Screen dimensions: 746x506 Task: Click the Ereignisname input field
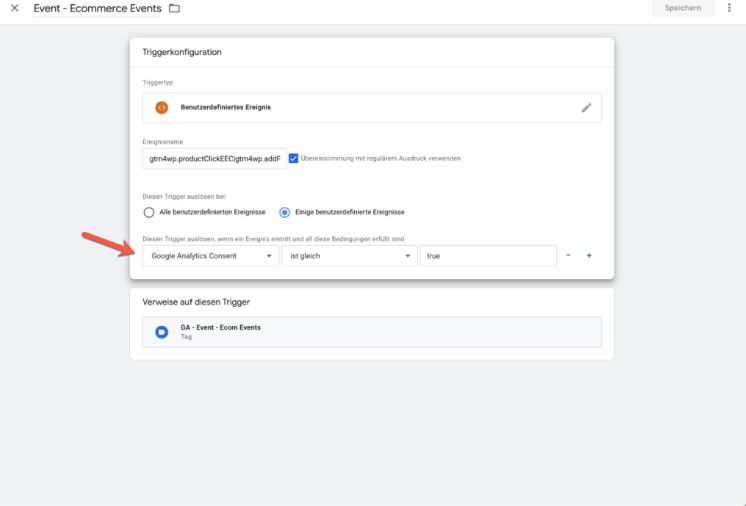coord(215,159)
